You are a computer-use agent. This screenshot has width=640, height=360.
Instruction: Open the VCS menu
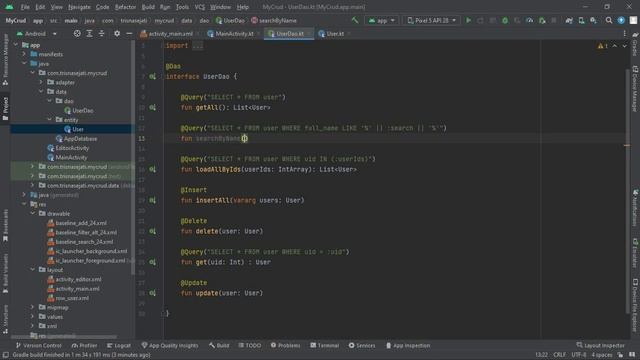tap(200, 7)
